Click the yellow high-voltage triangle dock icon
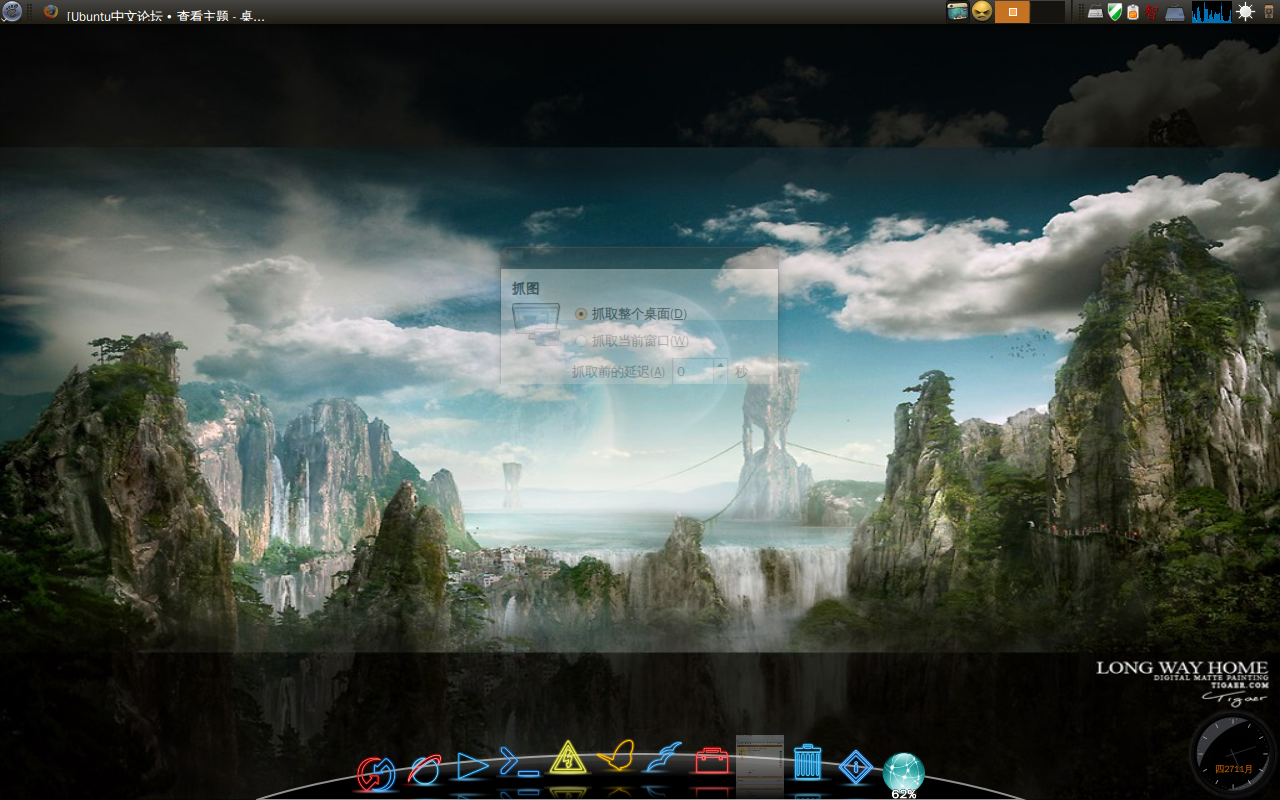 (x=568, y=758)
